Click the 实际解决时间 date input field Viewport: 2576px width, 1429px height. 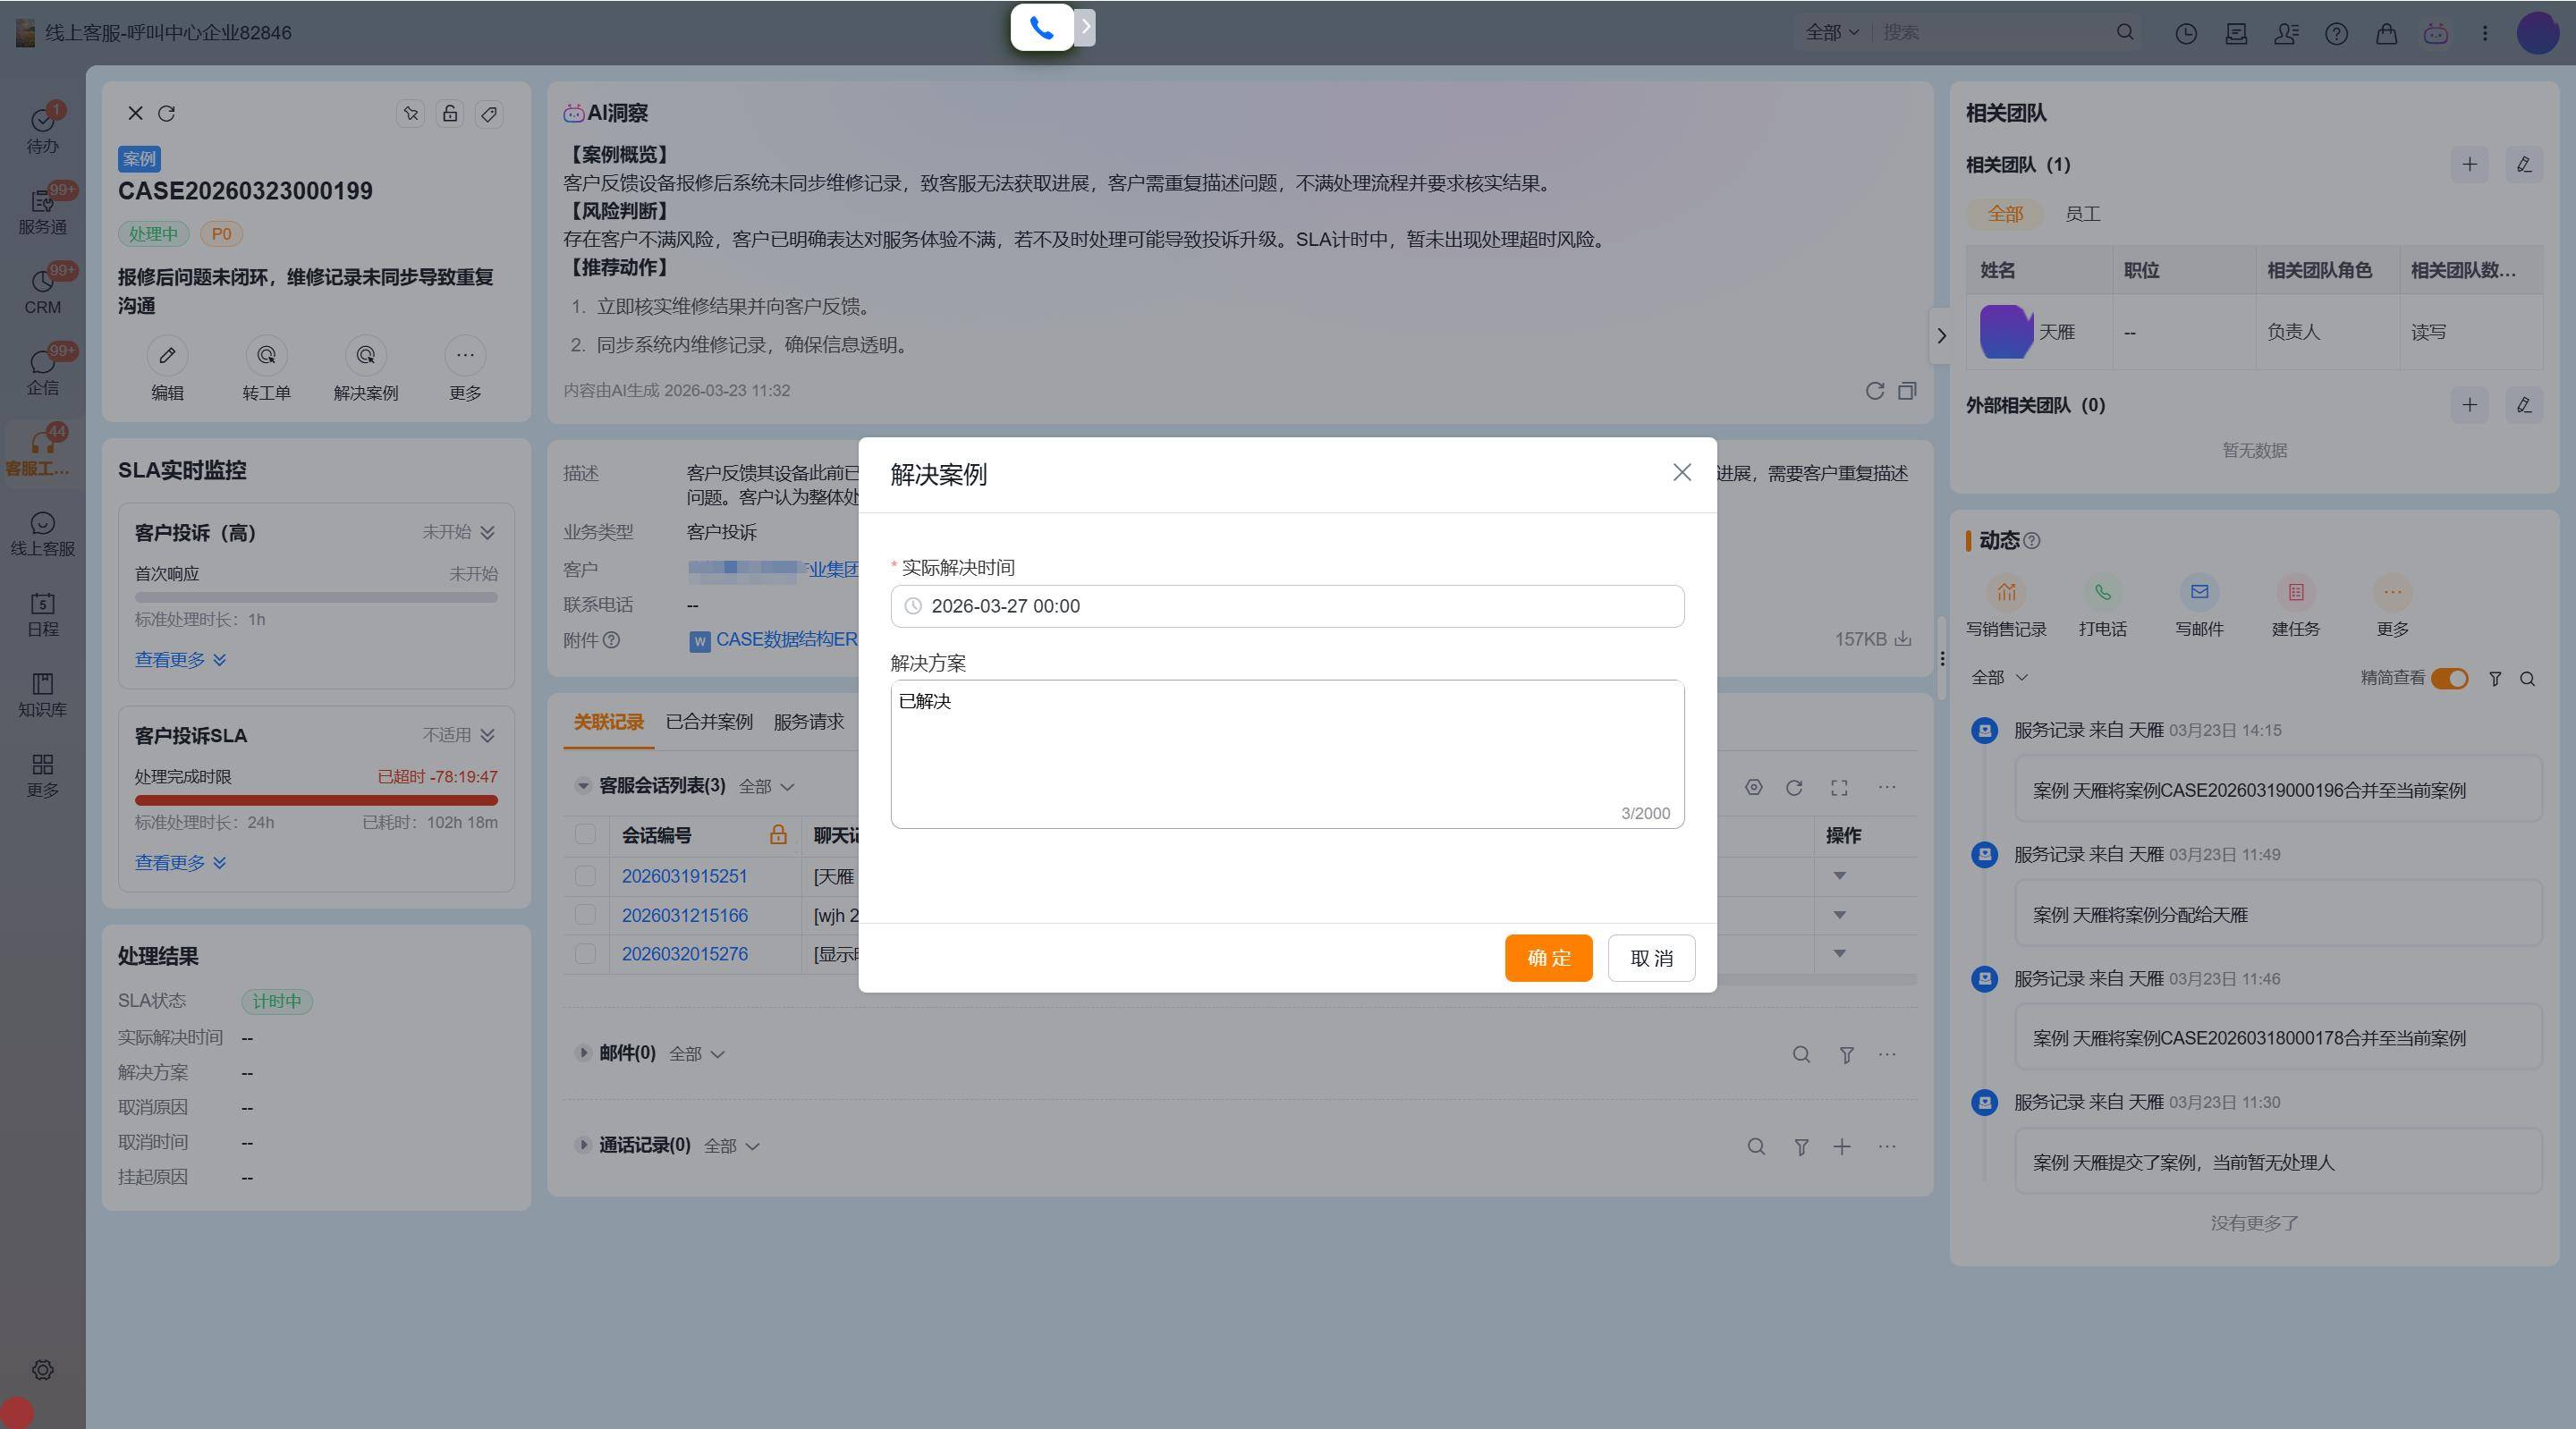click(1286, 606)
